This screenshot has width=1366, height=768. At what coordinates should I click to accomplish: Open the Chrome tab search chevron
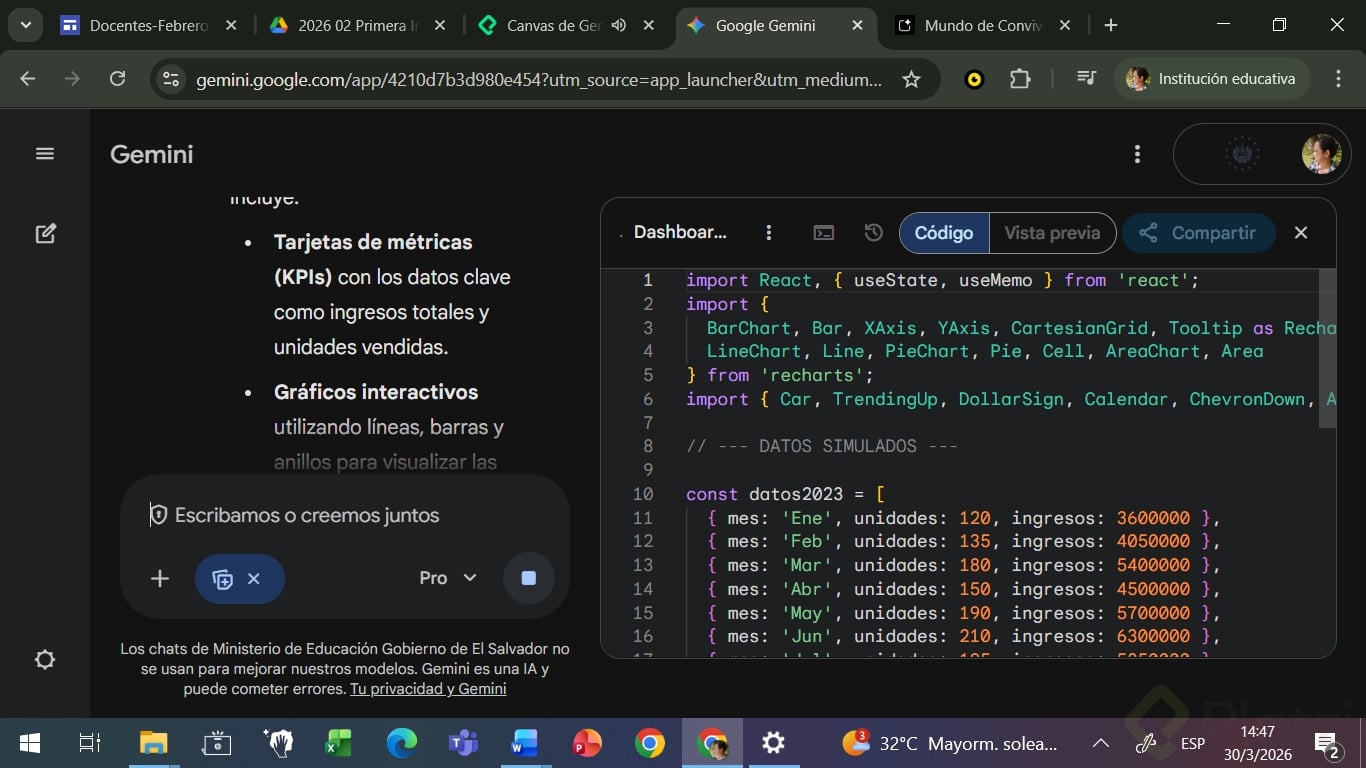pos(26,25)
